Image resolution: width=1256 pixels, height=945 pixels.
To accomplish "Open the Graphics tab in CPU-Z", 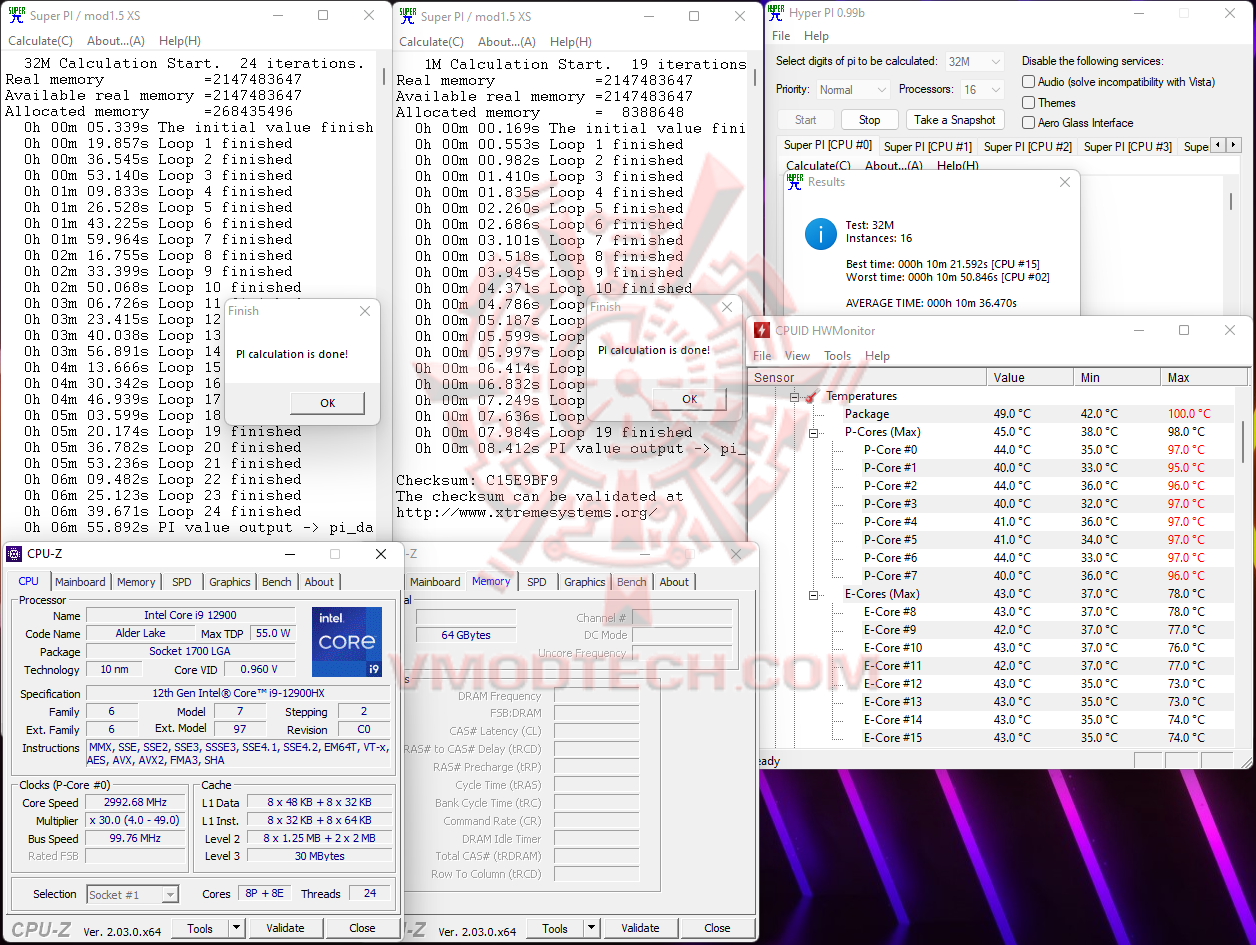I will click(x=229, y=582).
